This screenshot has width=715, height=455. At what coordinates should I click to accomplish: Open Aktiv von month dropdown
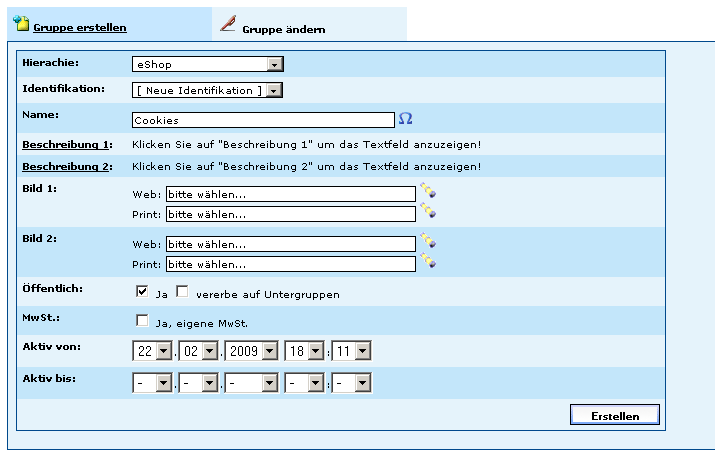tap(198, 351)
